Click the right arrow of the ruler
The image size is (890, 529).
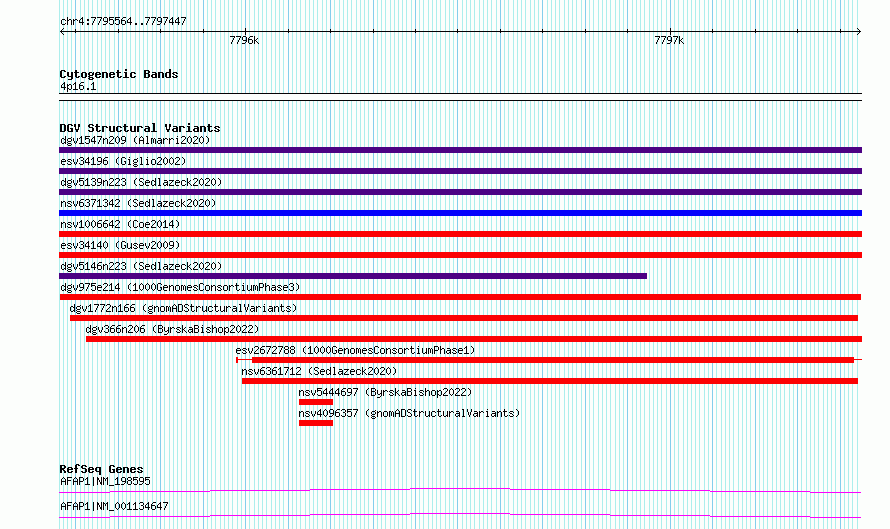(859, 31)
